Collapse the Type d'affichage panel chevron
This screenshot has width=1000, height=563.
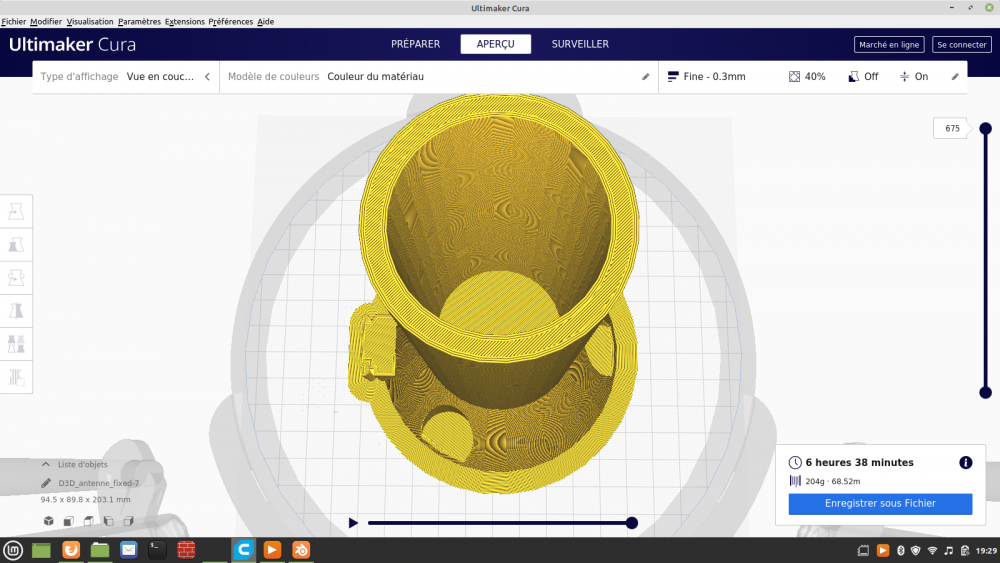[x=207, y=77]
